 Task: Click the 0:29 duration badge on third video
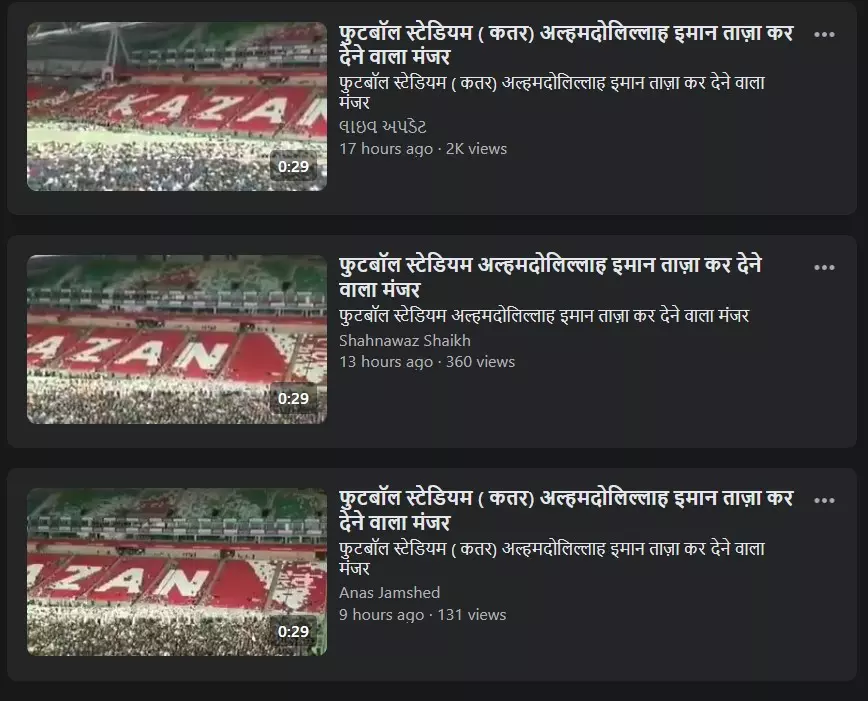[293, 632]
